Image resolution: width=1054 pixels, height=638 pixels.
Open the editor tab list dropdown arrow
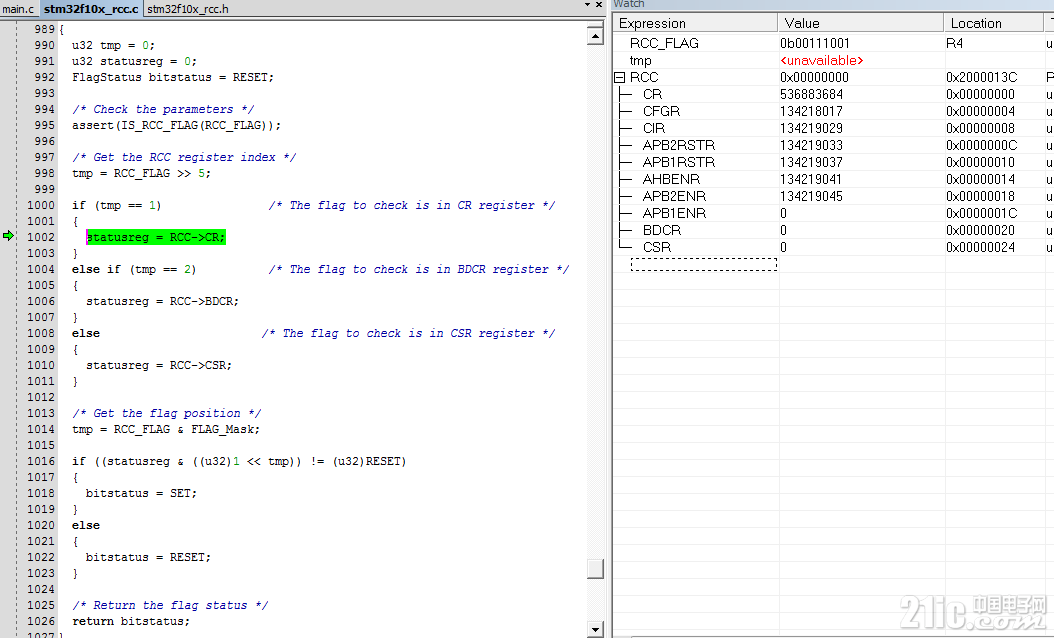click(587, 5)
